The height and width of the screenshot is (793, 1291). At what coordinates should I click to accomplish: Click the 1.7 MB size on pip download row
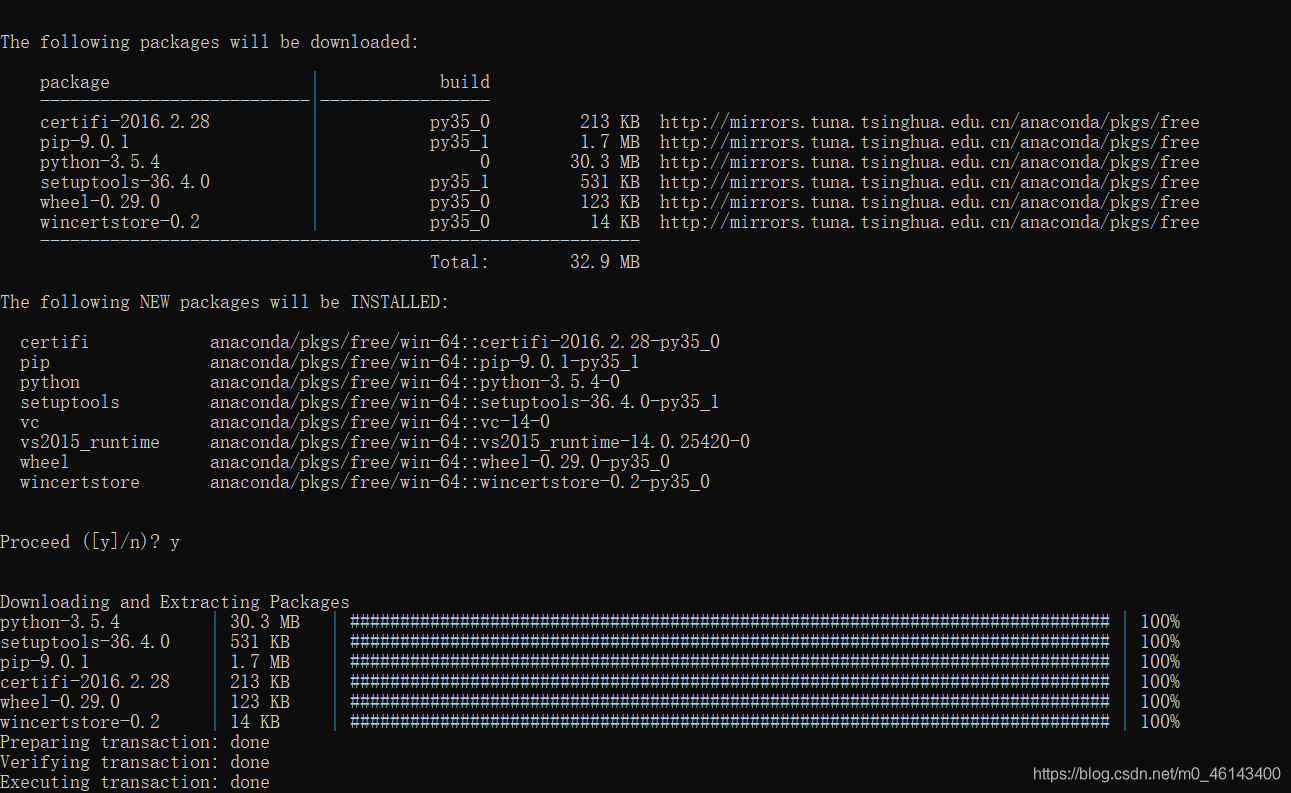tap(610, 142)
